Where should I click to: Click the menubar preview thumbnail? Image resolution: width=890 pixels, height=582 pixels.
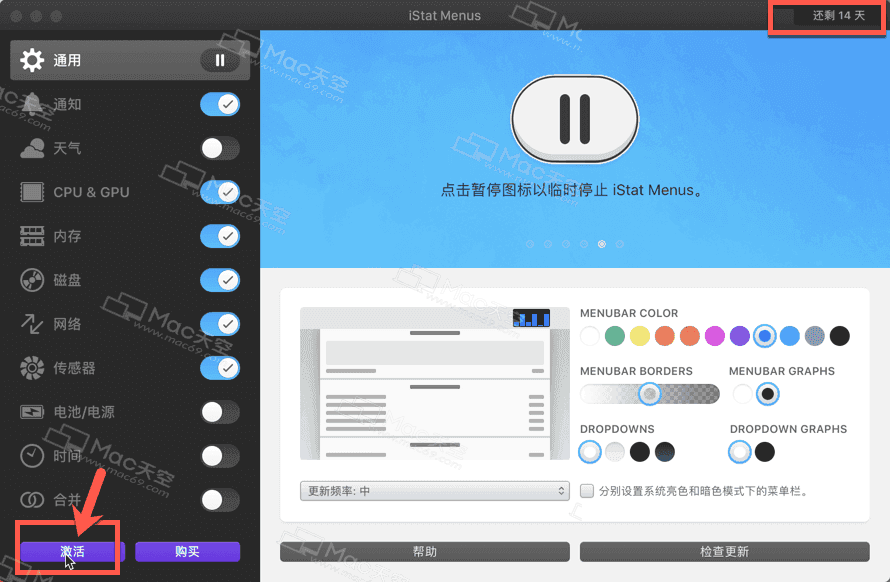tap(435, 383)
